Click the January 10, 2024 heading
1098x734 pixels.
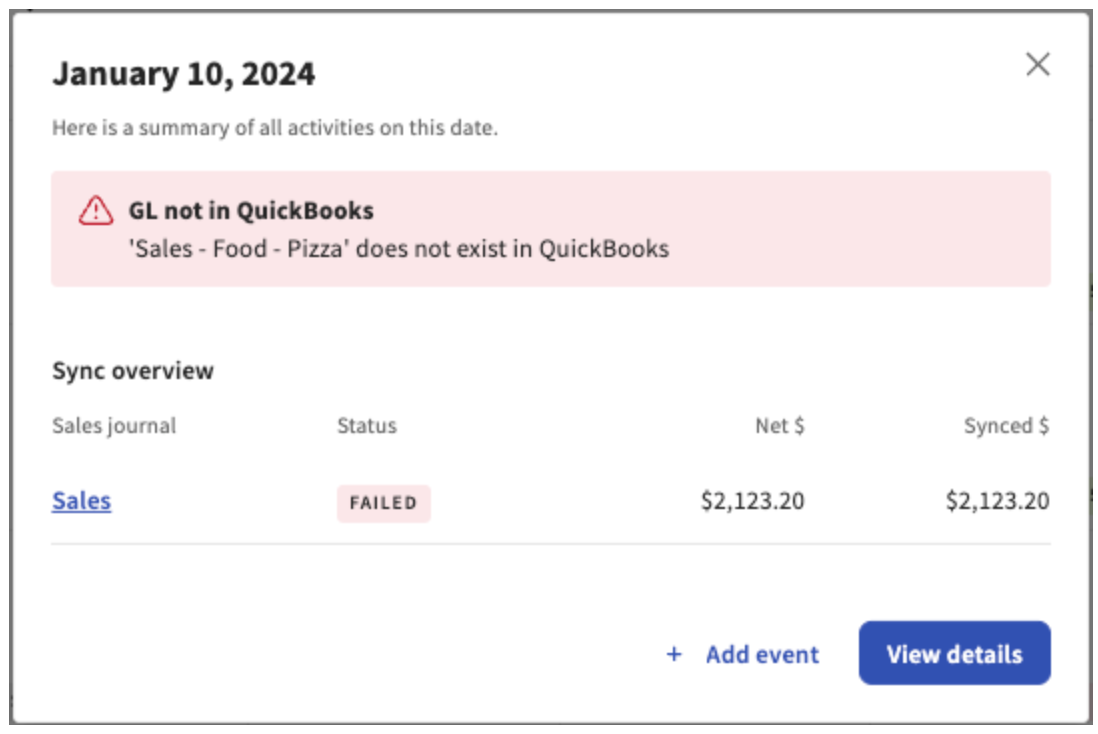183,74
